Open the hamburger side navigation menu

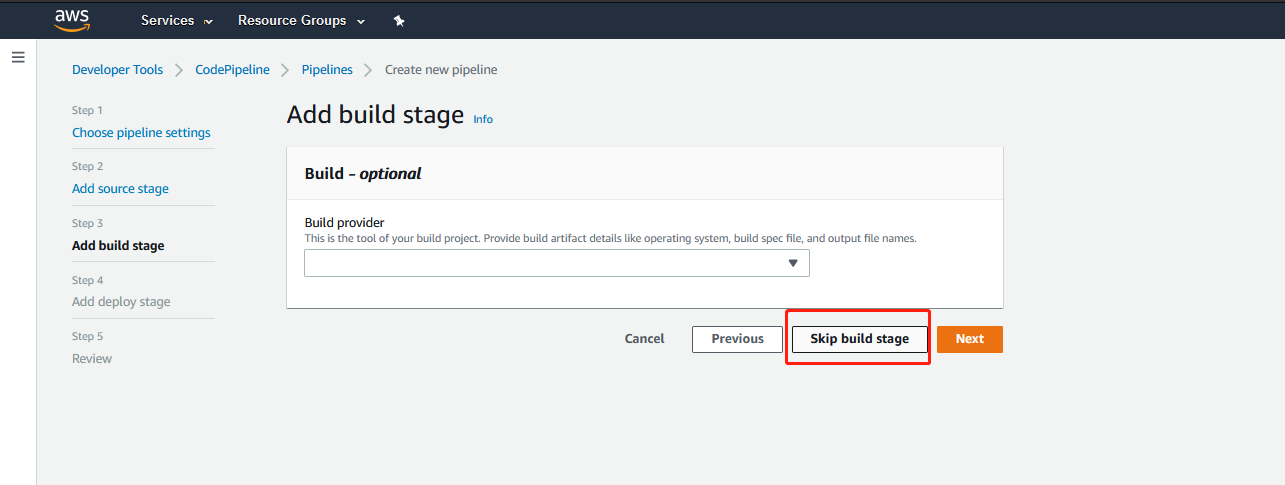click(x=18, y=57)
